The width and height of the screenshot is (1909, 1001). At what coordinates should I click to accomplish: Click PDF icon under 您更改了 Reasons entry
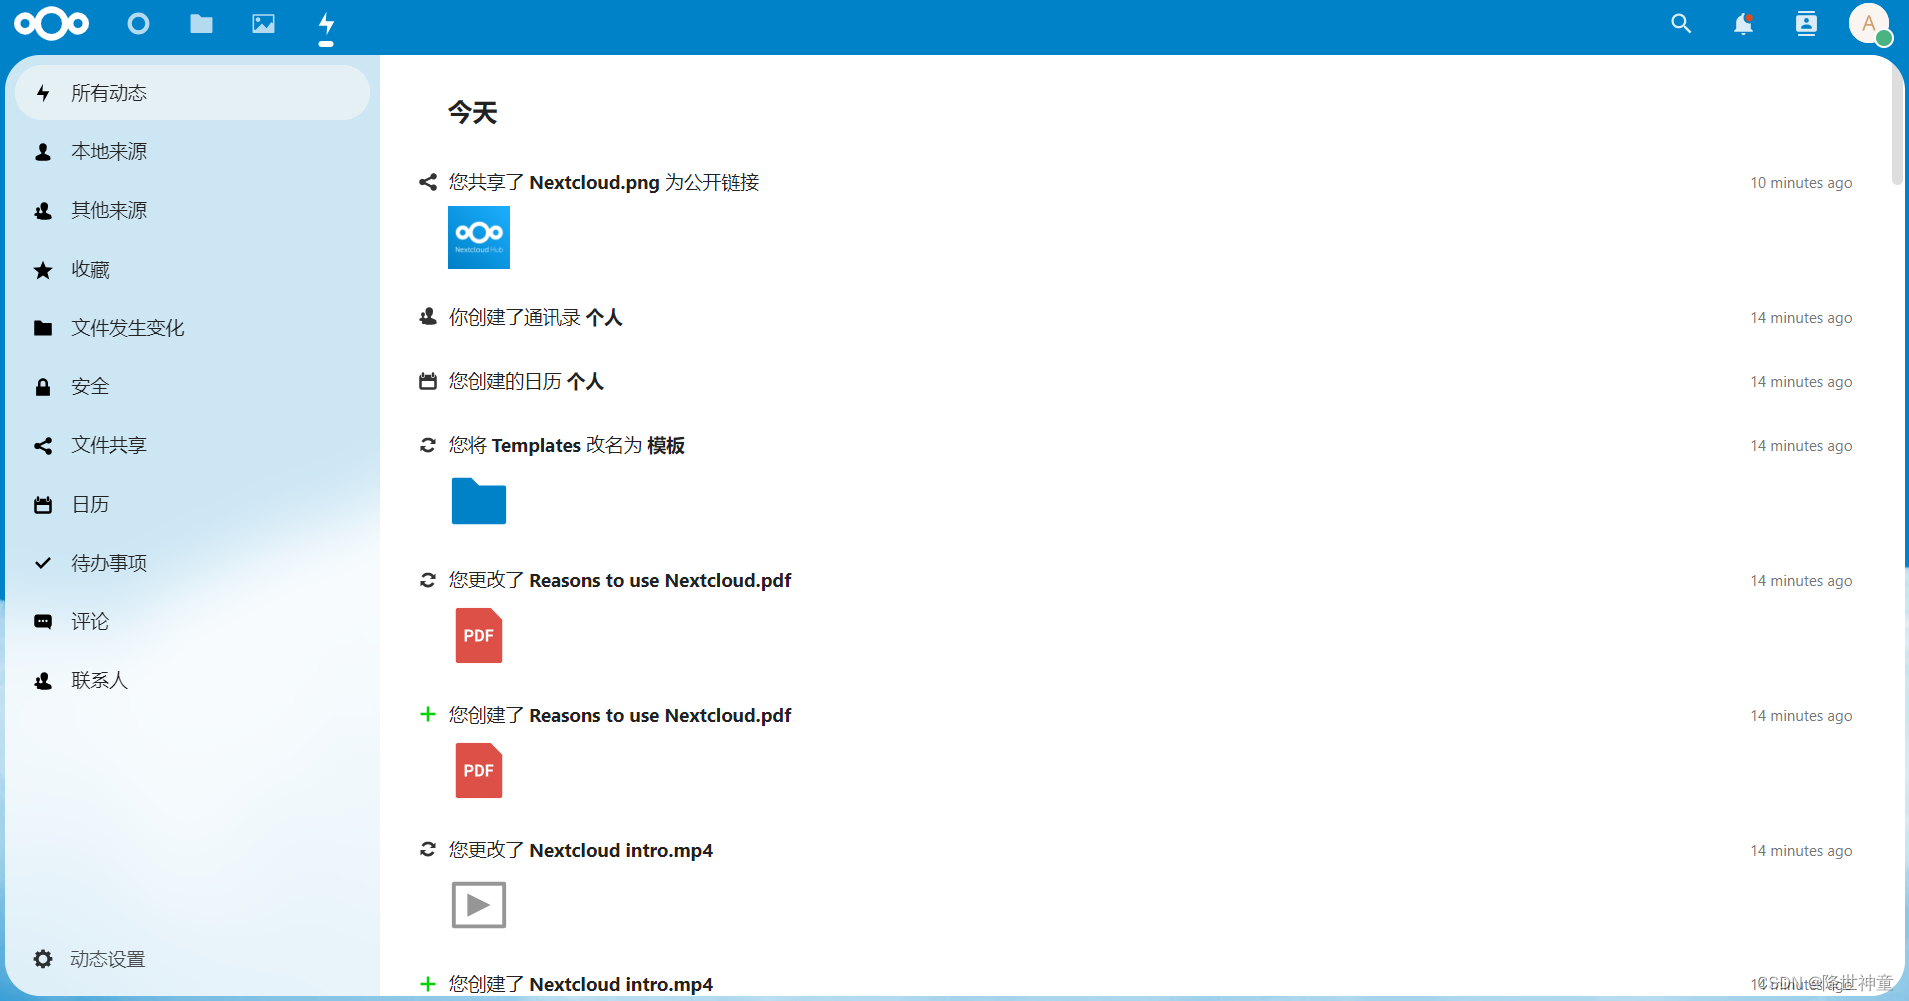click(479, 636)
